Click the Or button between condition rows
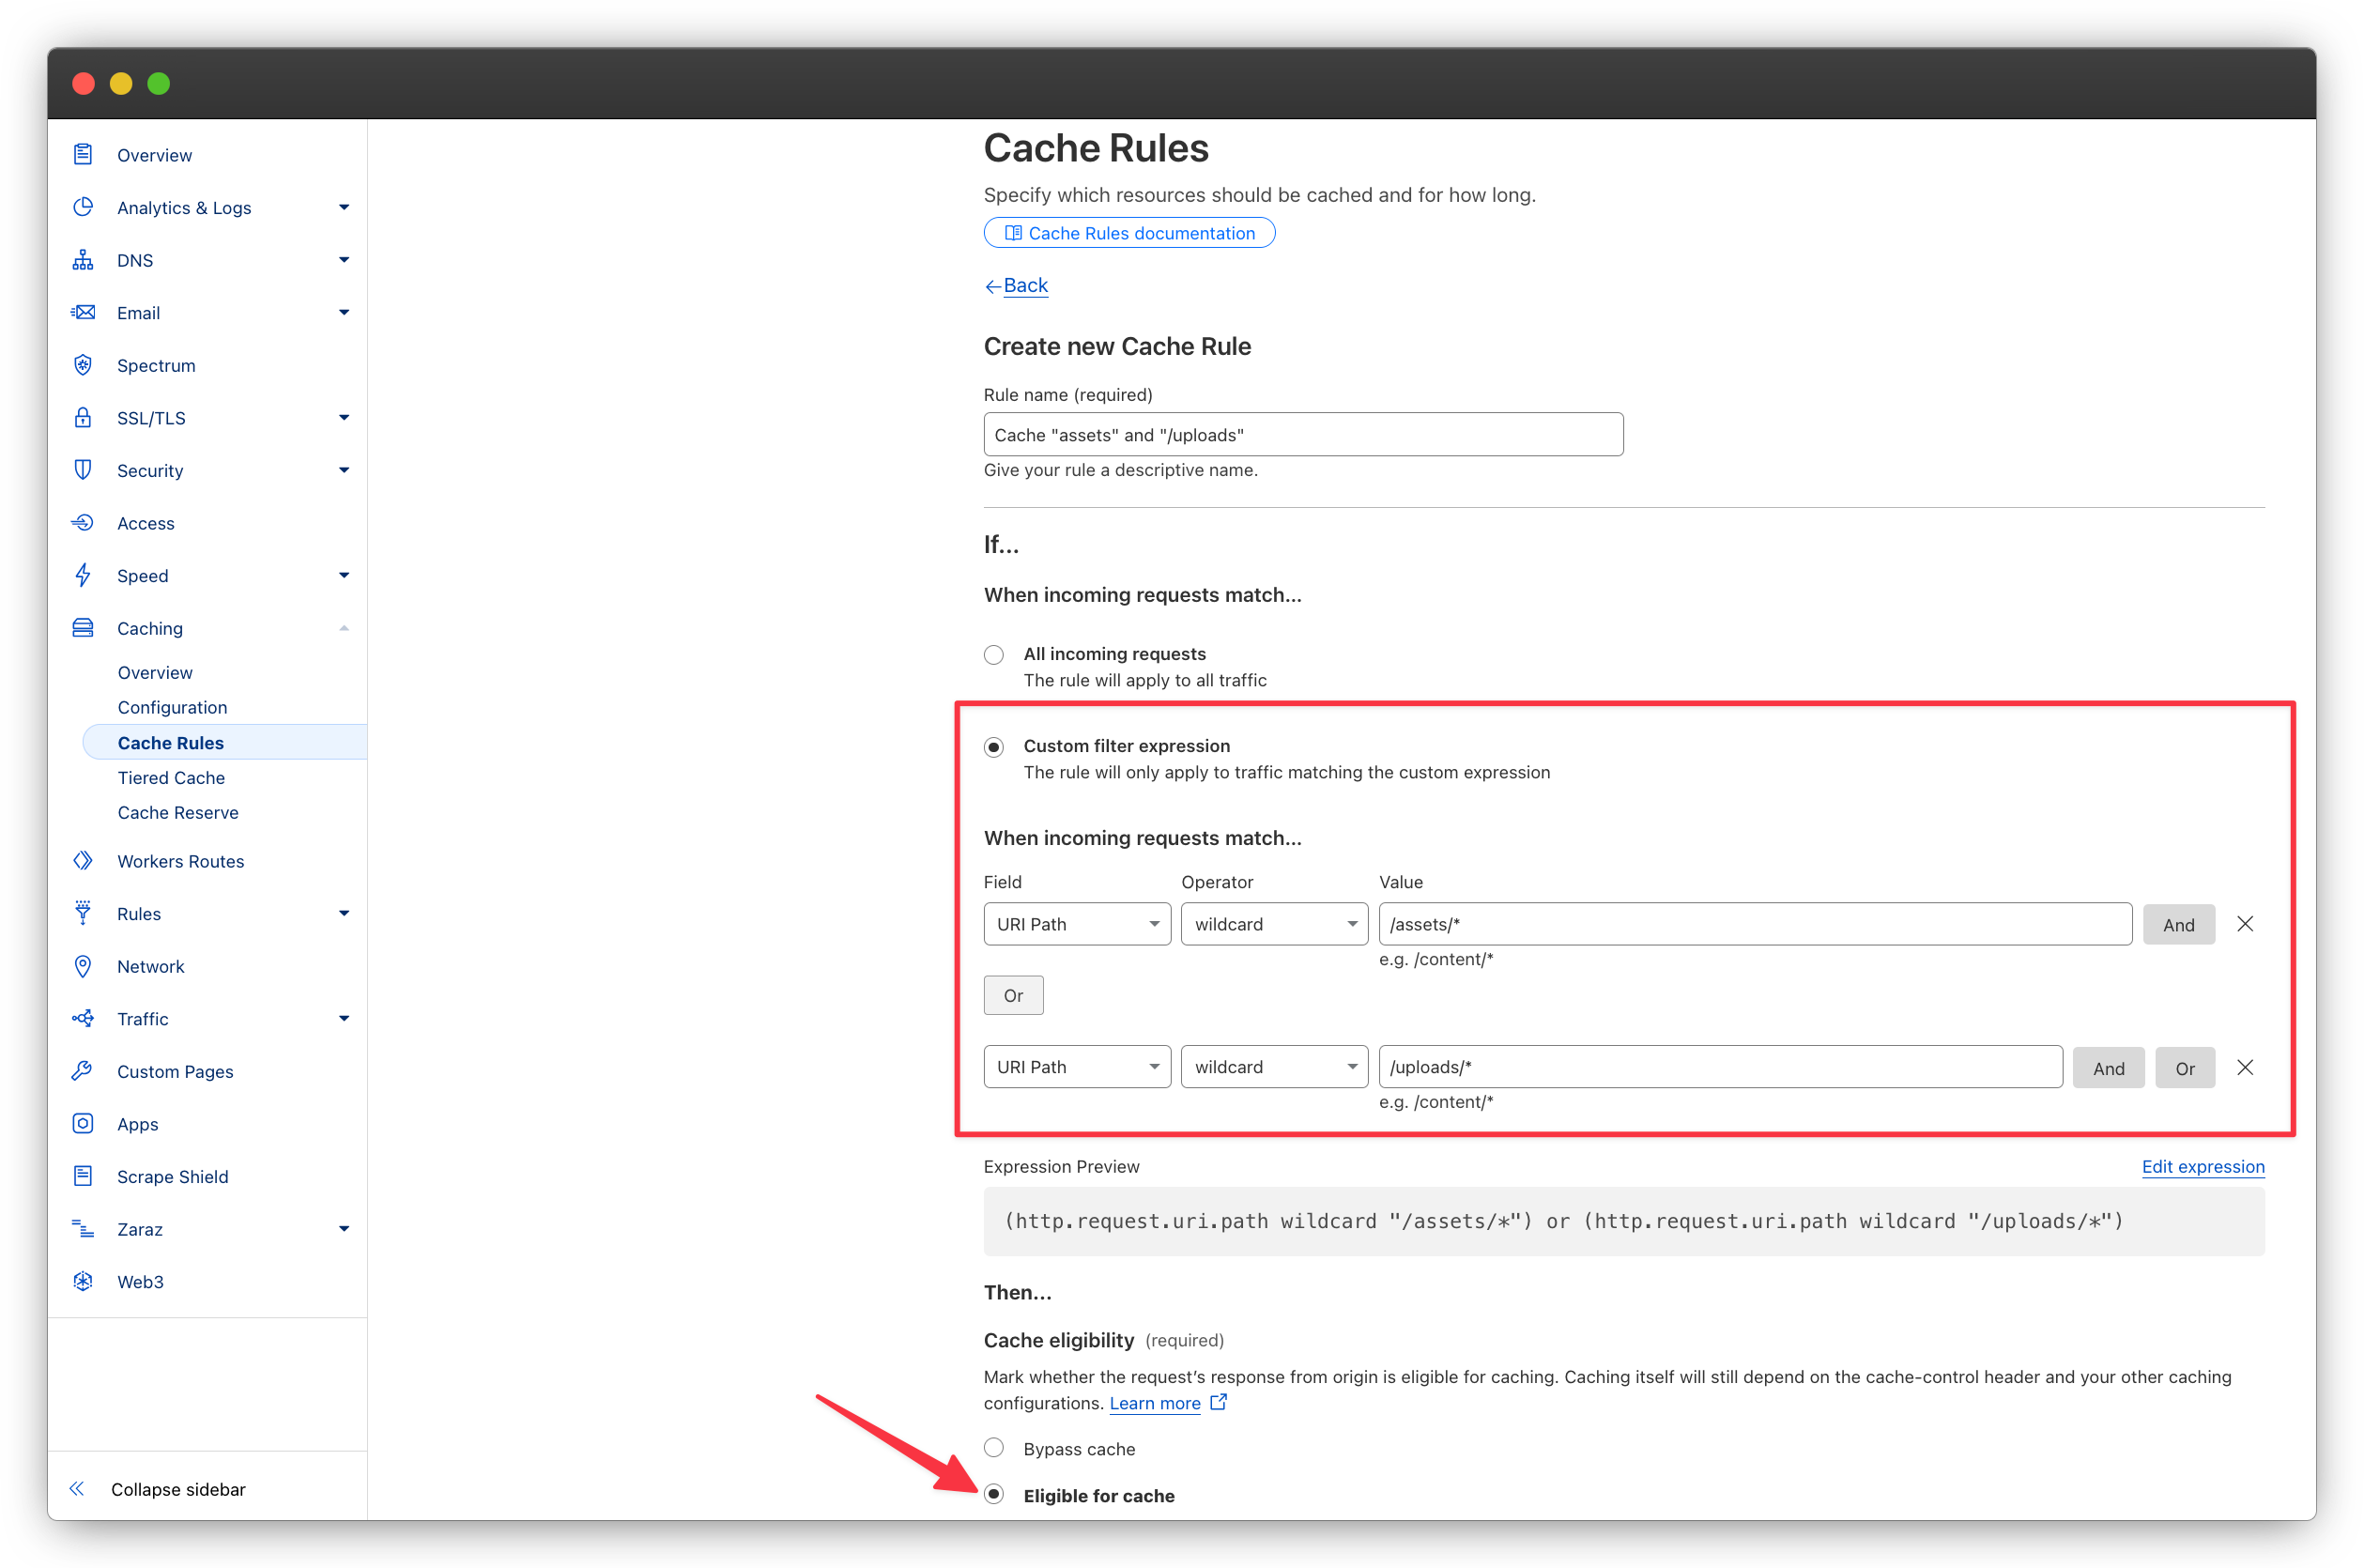This screenshot has width=2364, height=1568. click(x=1013, y=995)
